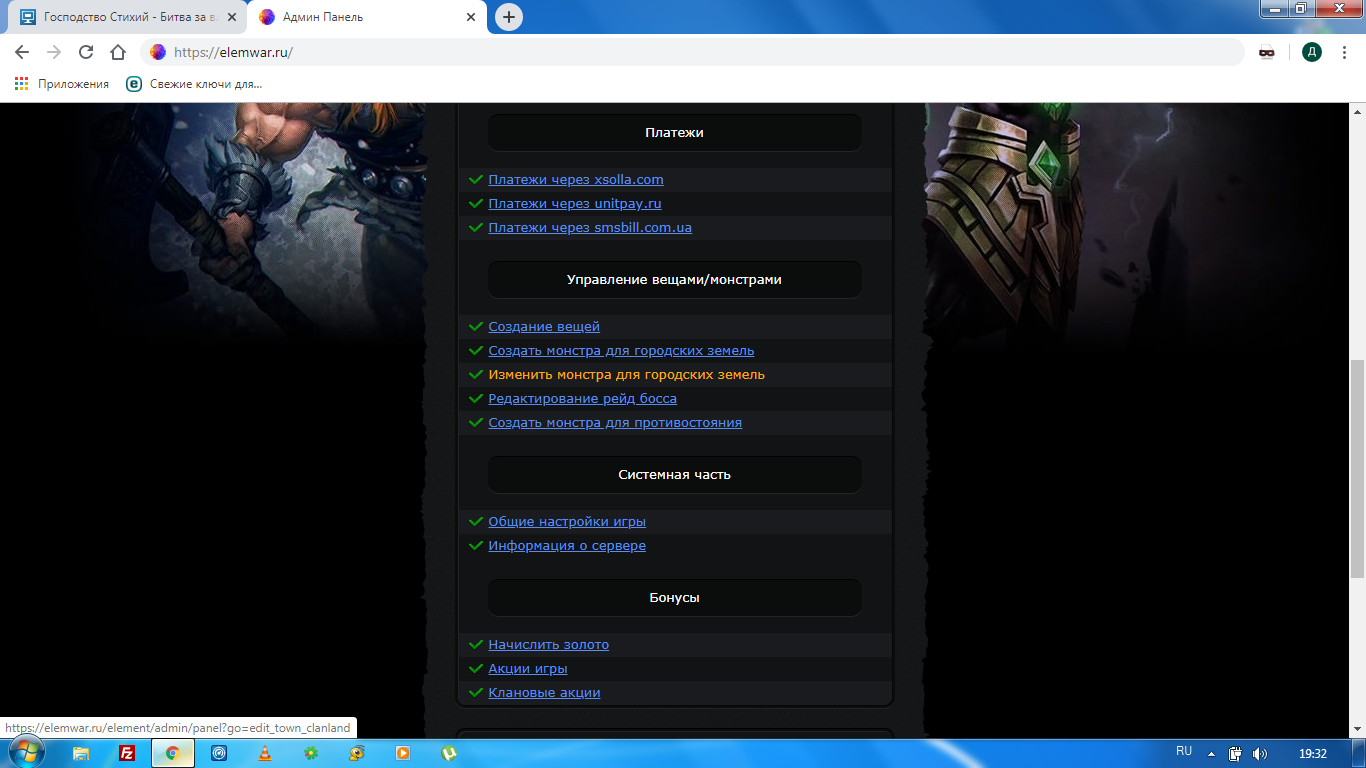Click the page vertical scrollbar thumb
Image resolution: width=1366 pixels, height=768 pixels.
pyautogui.click(x=1357, y=469)
